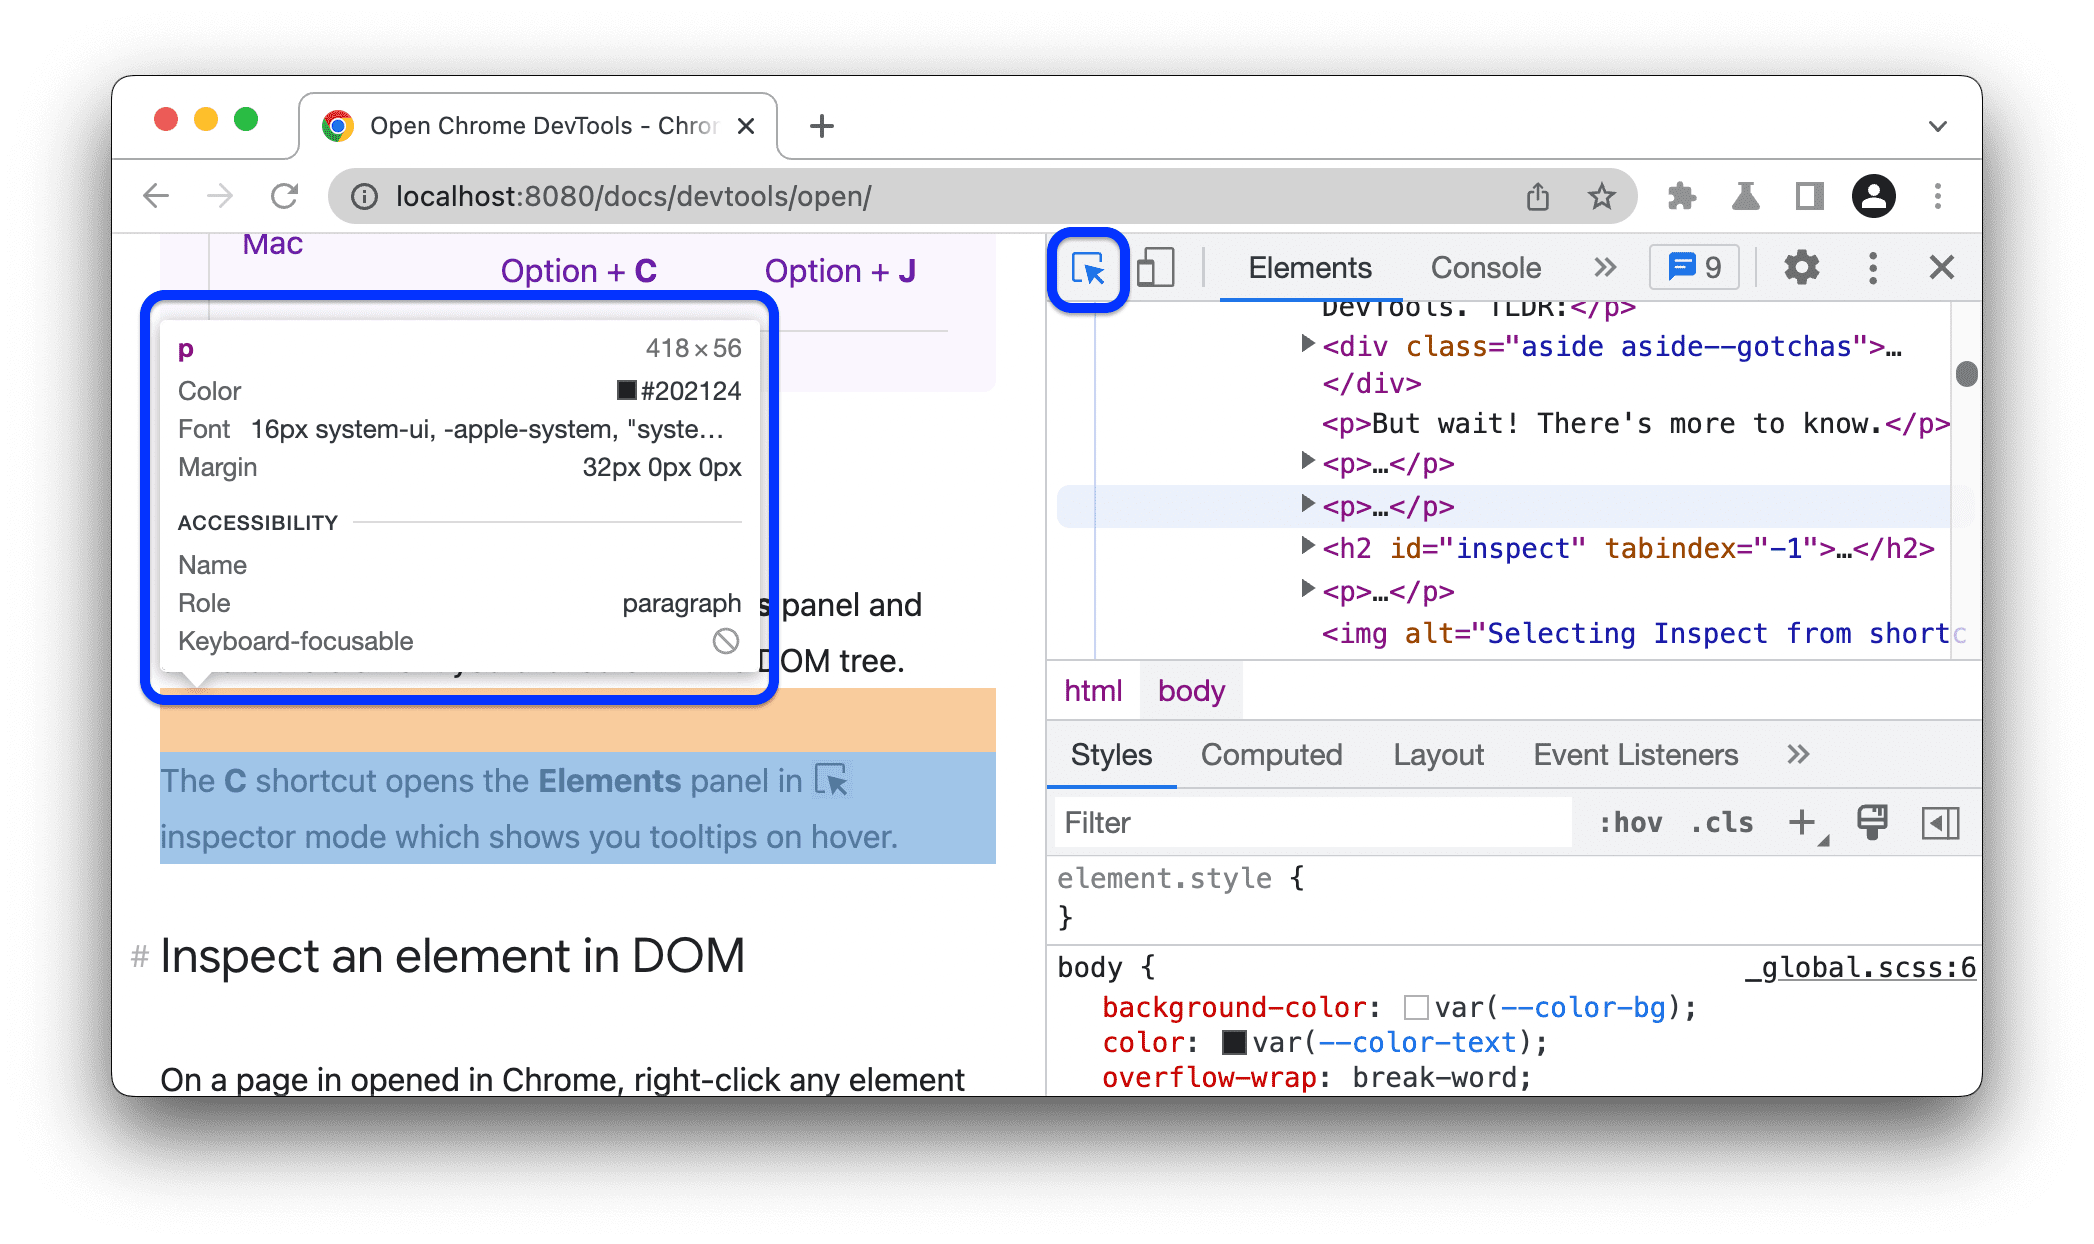Screen dimensions: 2094x1244
Task: Select the Console panel icon
Action: click(1482, 267)
